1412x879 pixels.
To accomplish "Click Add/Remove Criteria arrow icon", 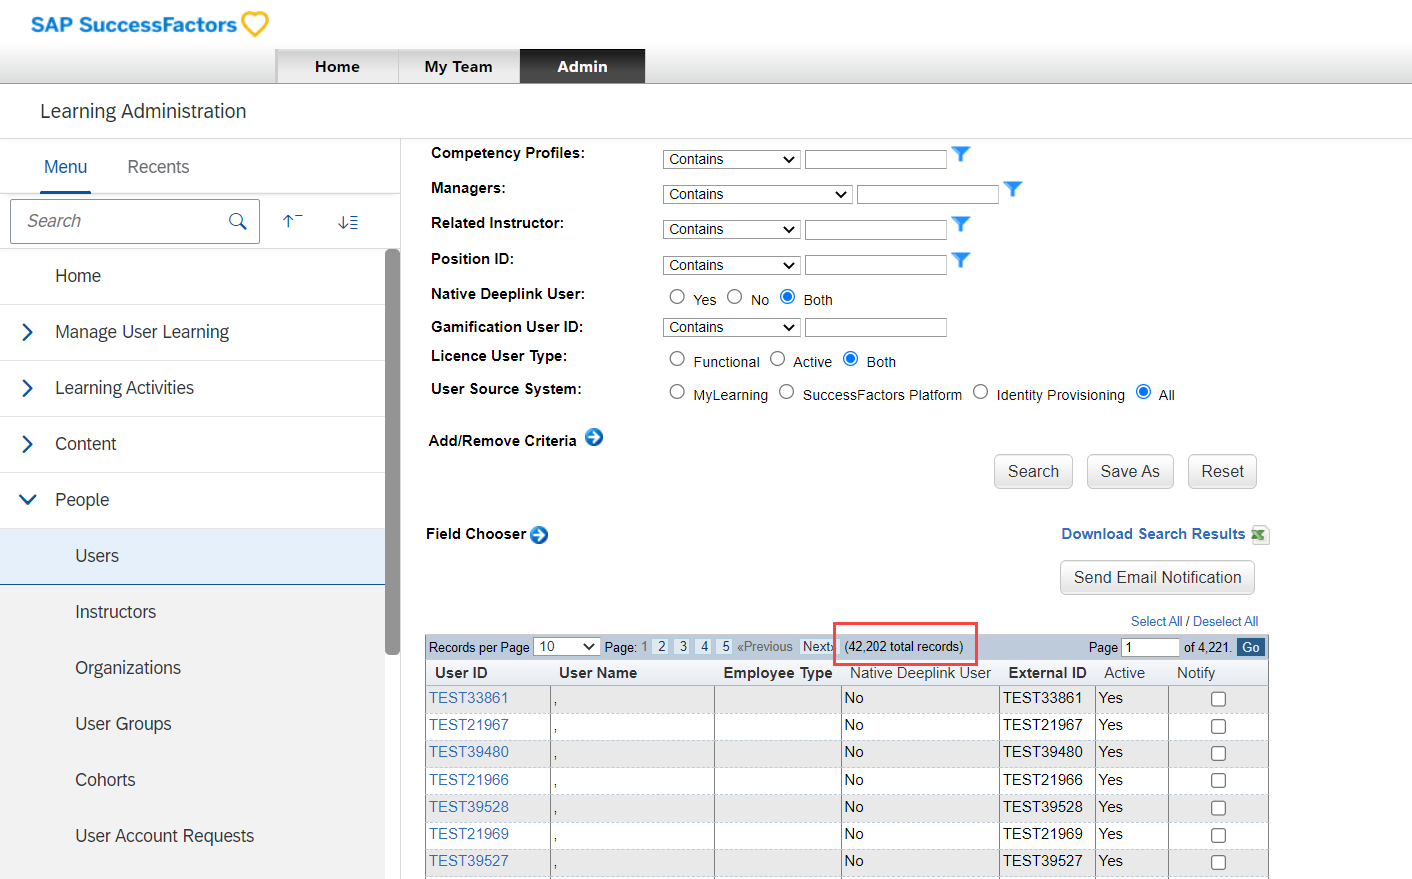I will coord(594,437).
